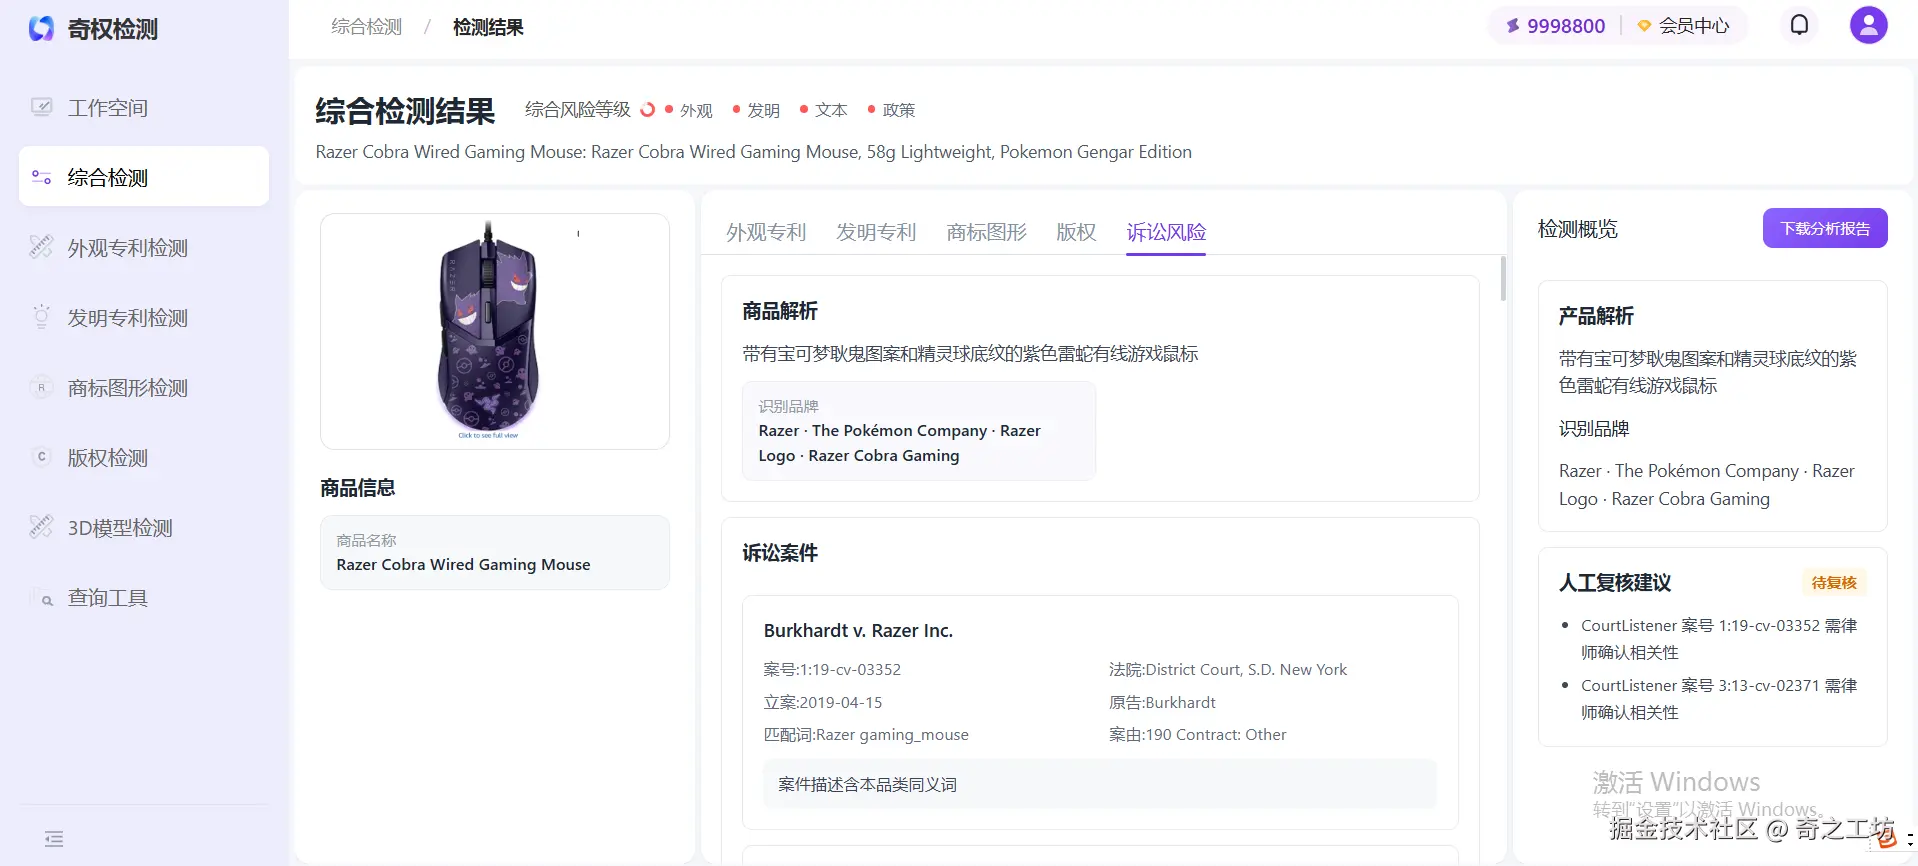
Task: Click the 案由:190 Contract: Other text
Action: 1198,735
